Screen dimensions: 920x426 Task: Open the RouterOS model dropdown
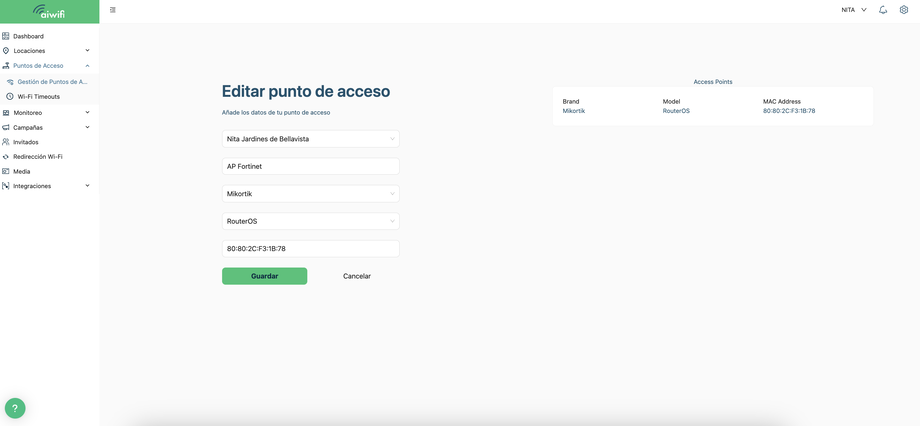coord(310,221)
